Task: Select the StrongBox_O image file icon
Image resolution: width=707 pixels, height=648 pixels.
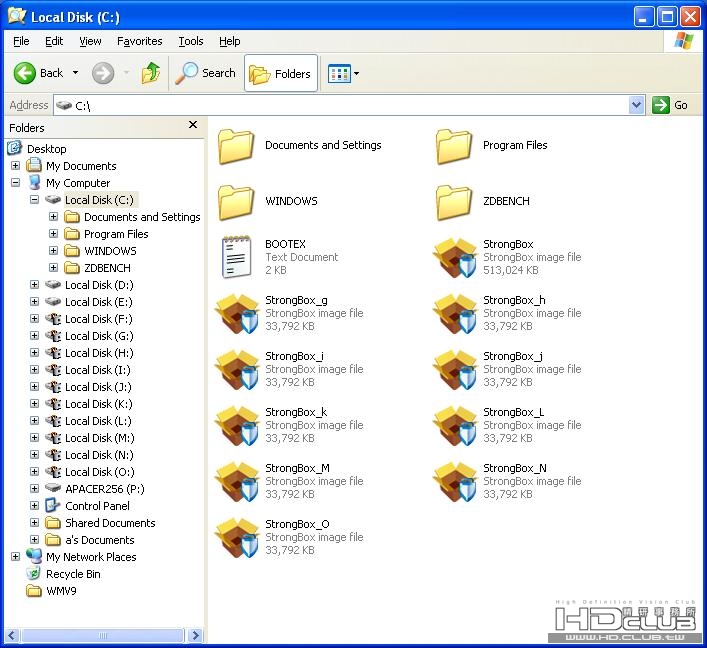Action: coord(237,537)
